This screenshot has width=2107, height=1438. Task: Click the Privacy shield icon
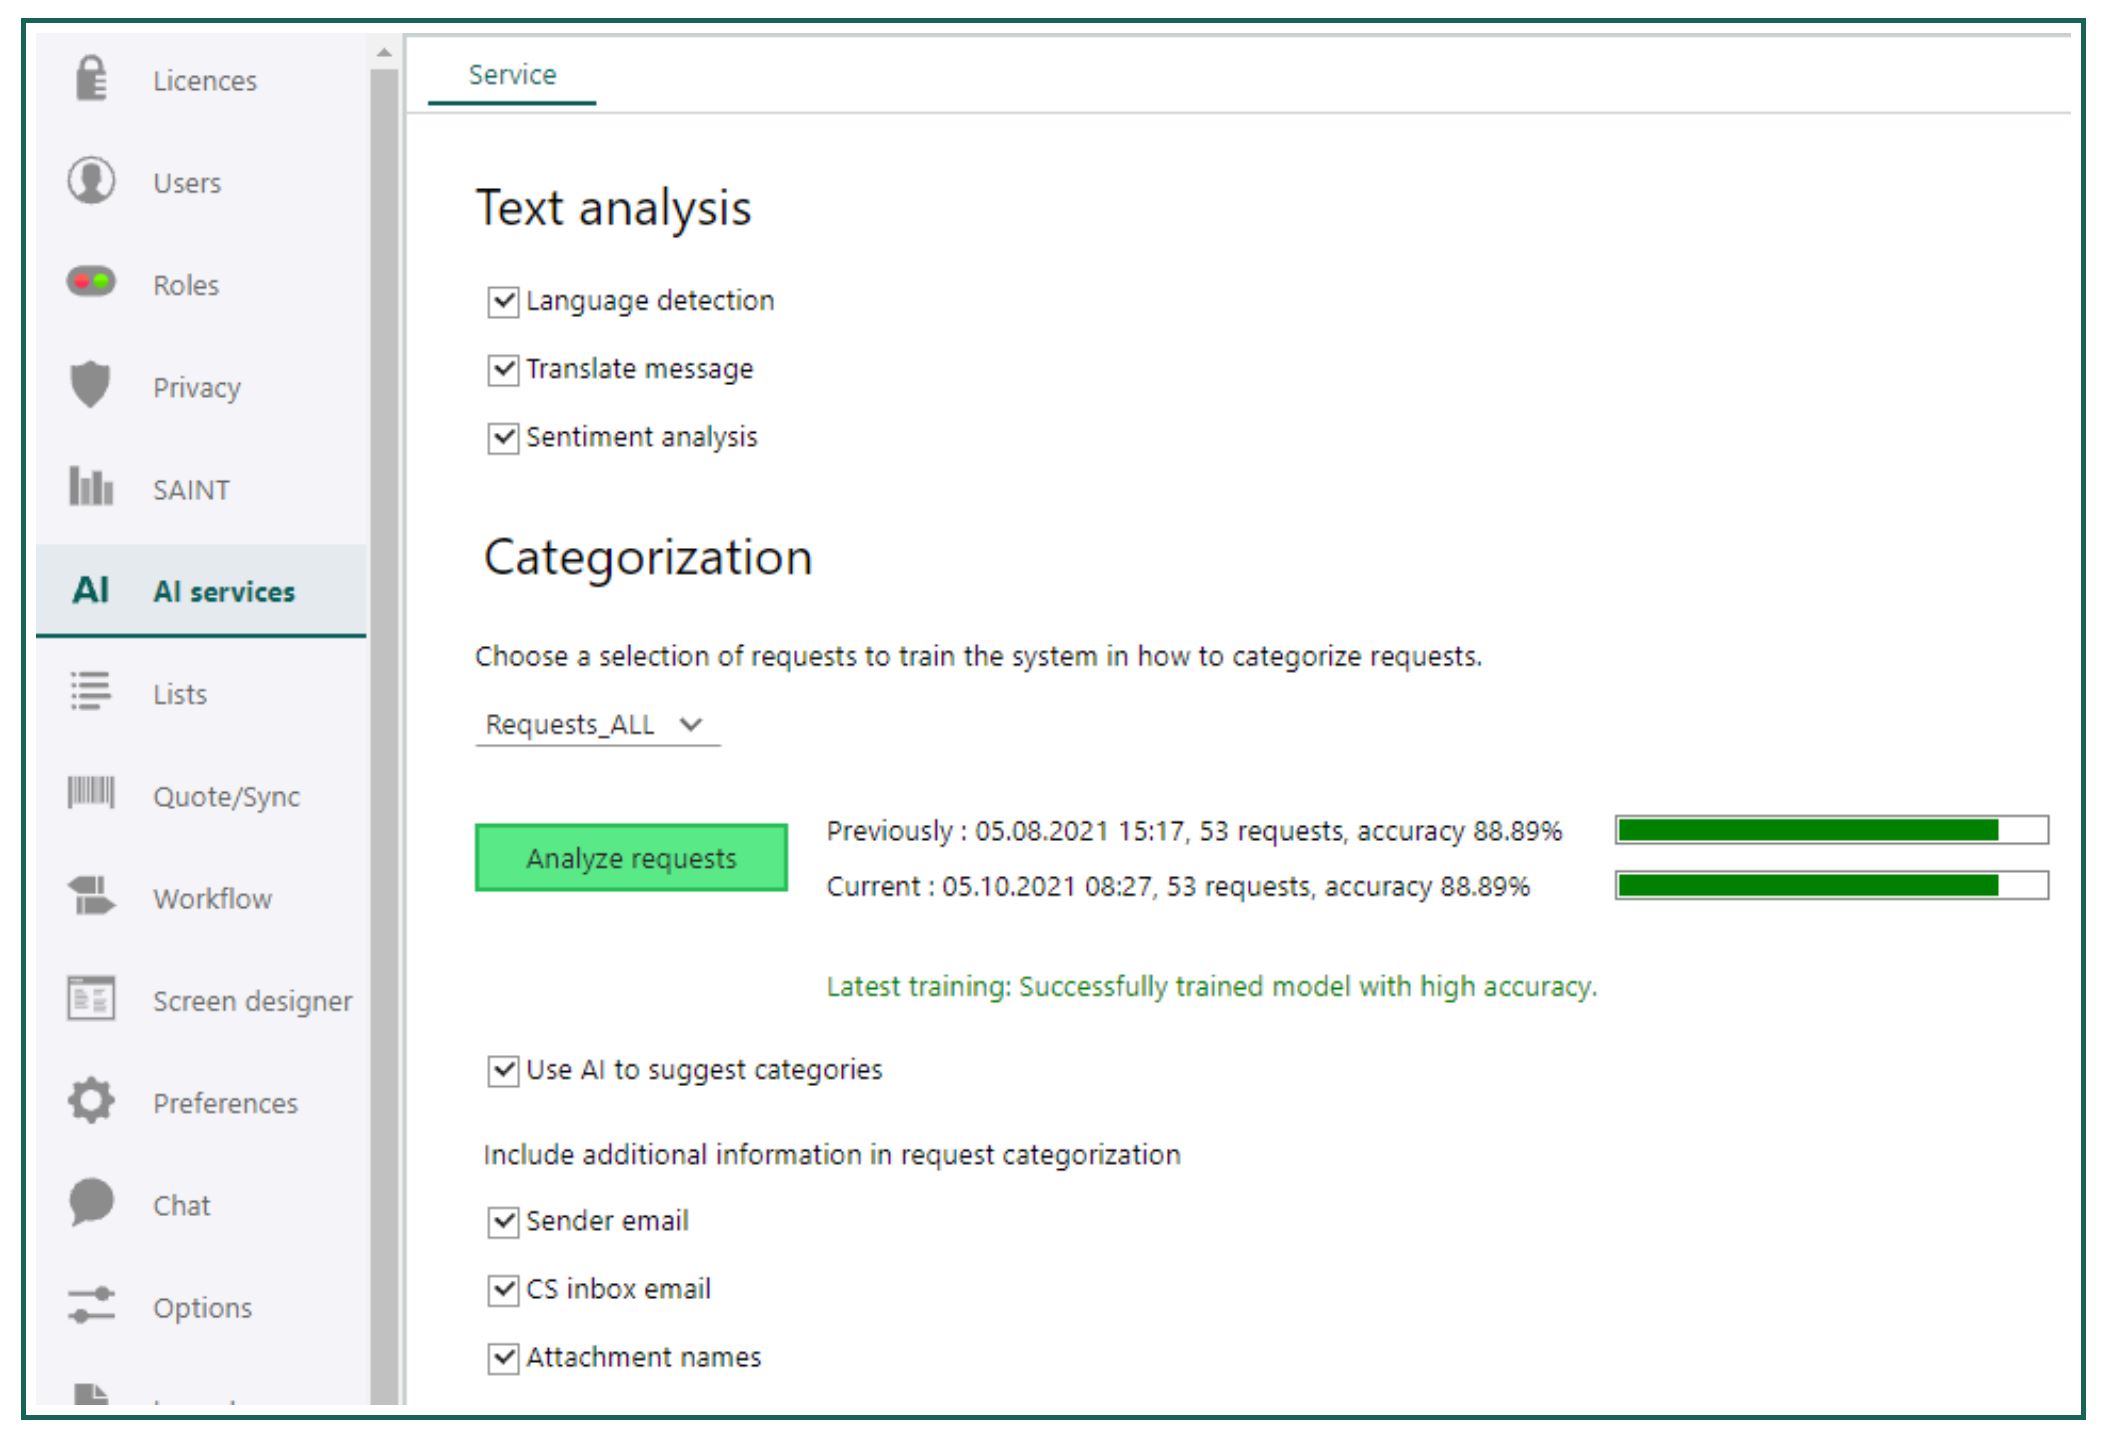pos(91,385)
